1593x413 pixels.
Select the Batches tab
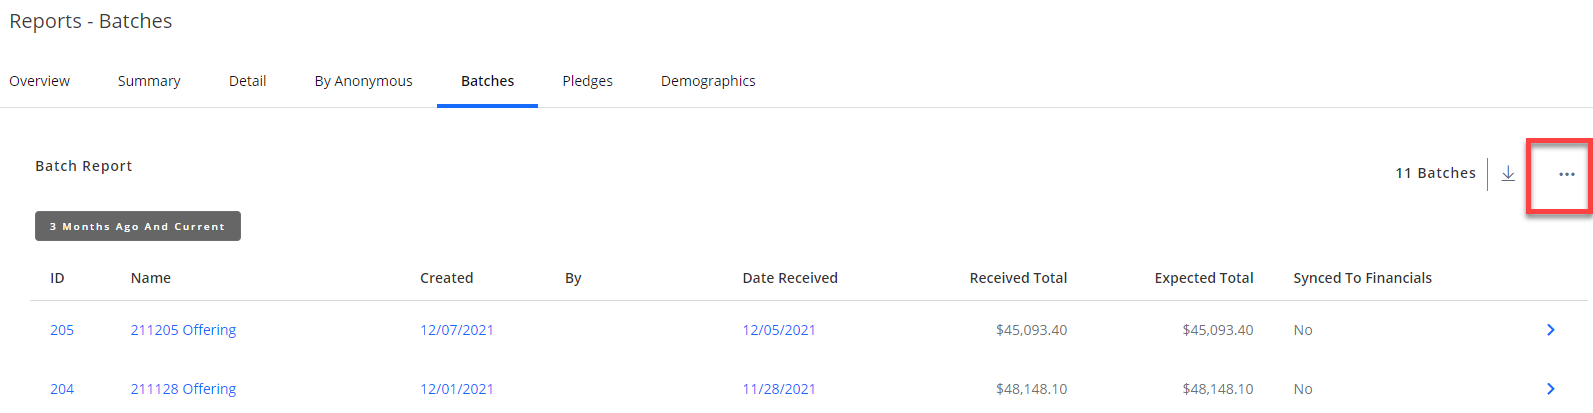coord(487,81)
